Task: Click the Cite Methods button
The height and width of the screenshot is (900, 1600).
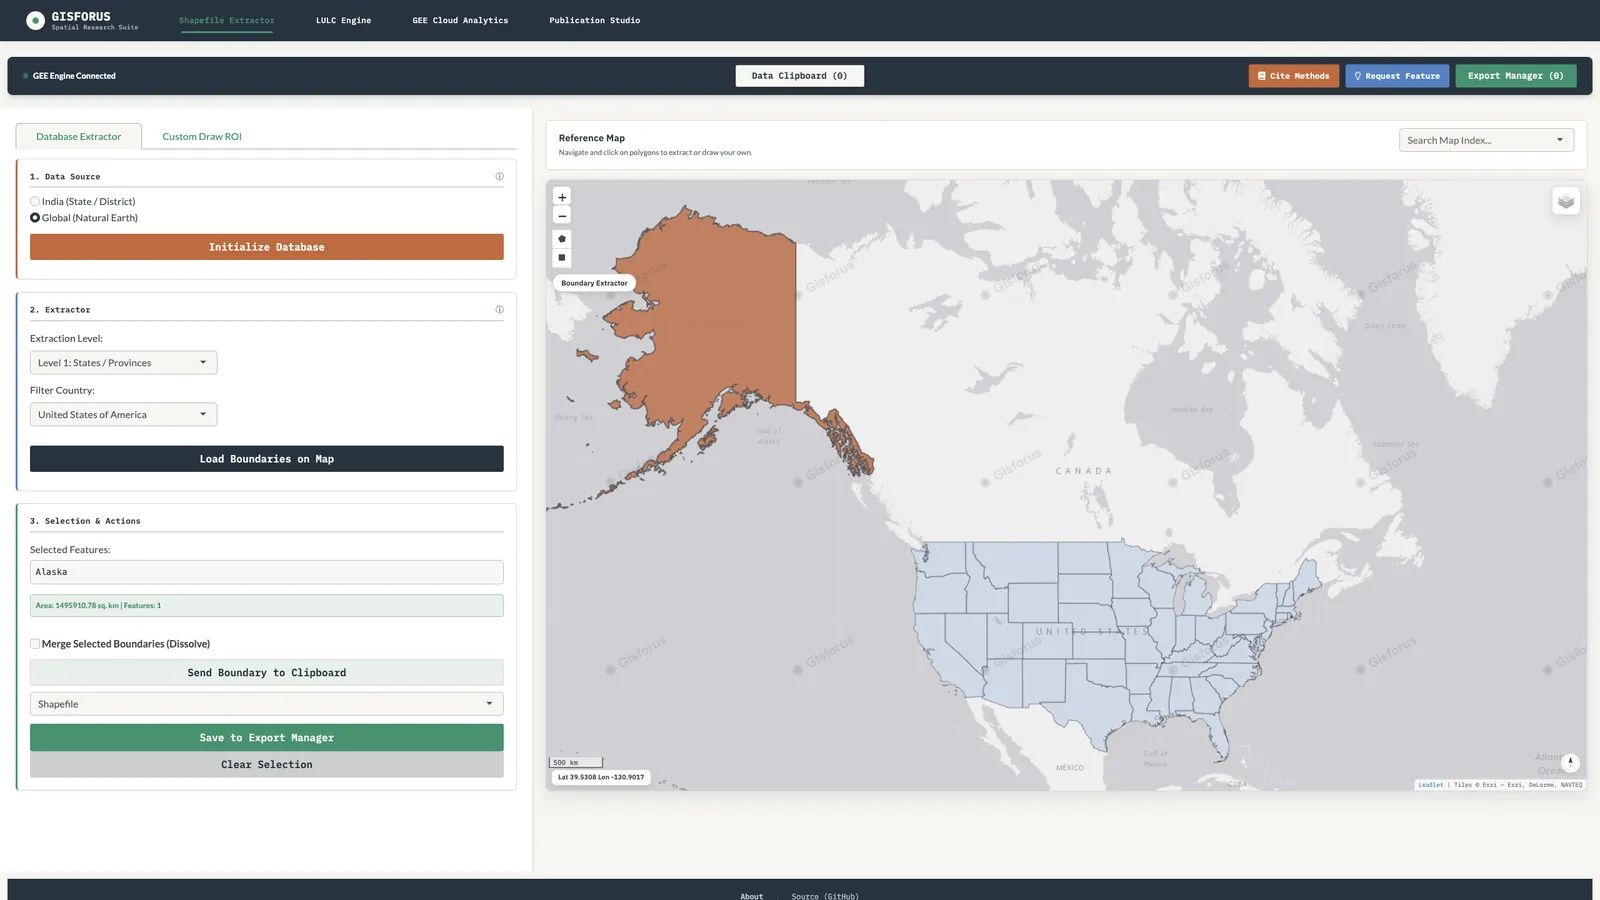Action: (1293, 76)
